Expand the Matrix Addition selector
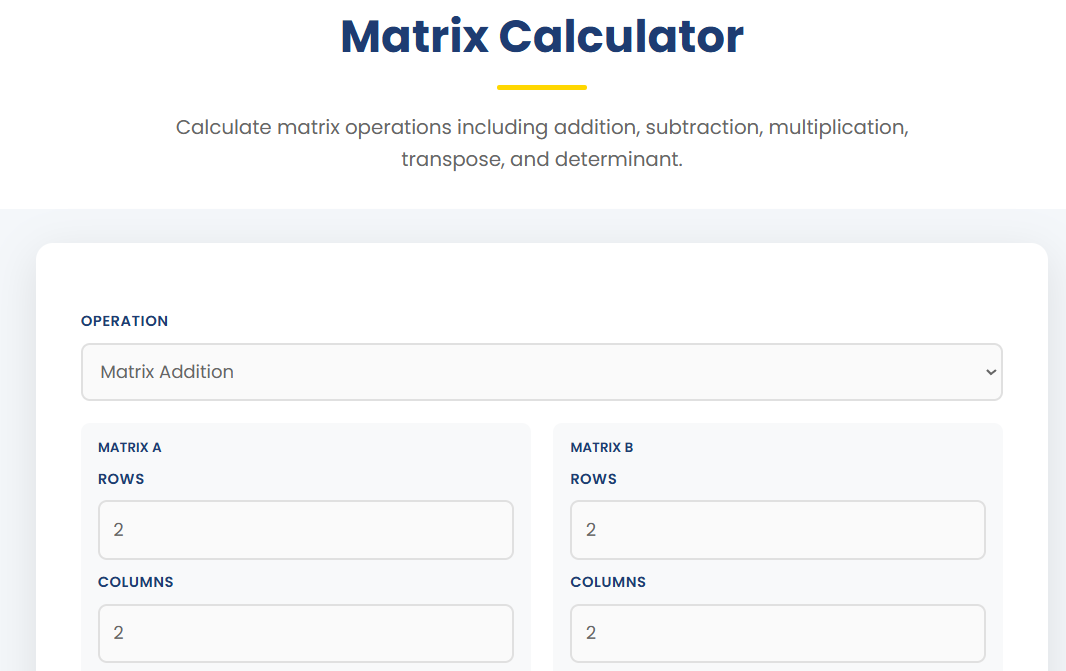1066x671 pixels. 541,371
